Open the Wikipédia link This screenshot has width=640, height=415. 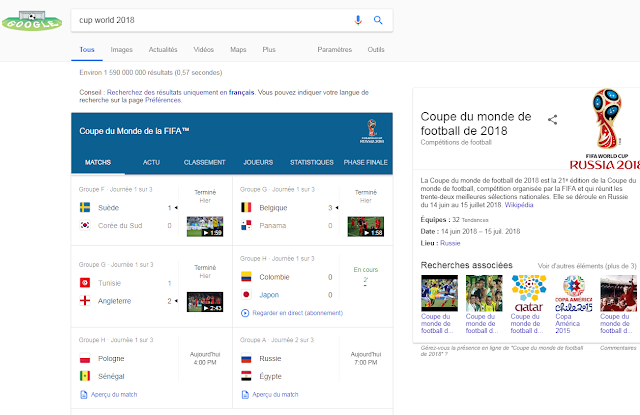pyautogui.click(x=519, y=205)
